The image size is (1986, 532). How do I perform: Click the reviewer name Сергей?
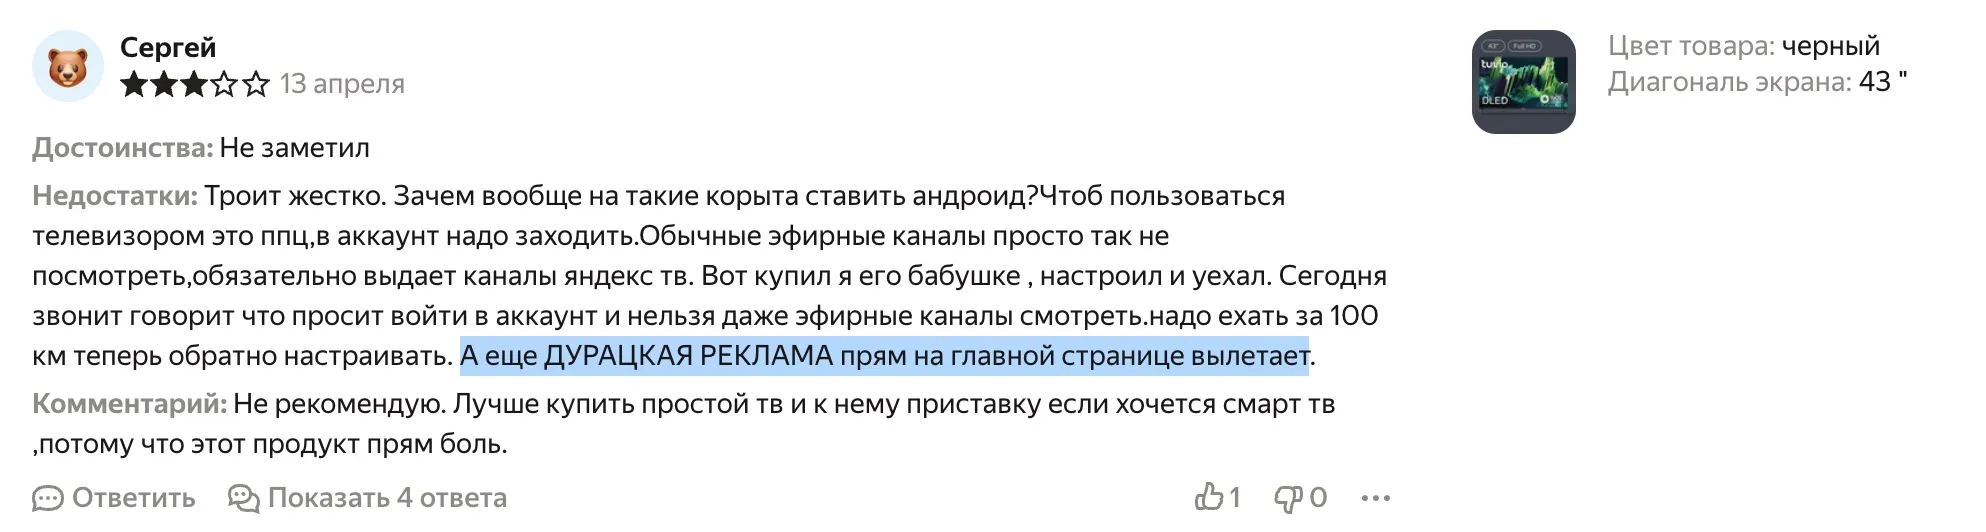(x=168, y=47)
